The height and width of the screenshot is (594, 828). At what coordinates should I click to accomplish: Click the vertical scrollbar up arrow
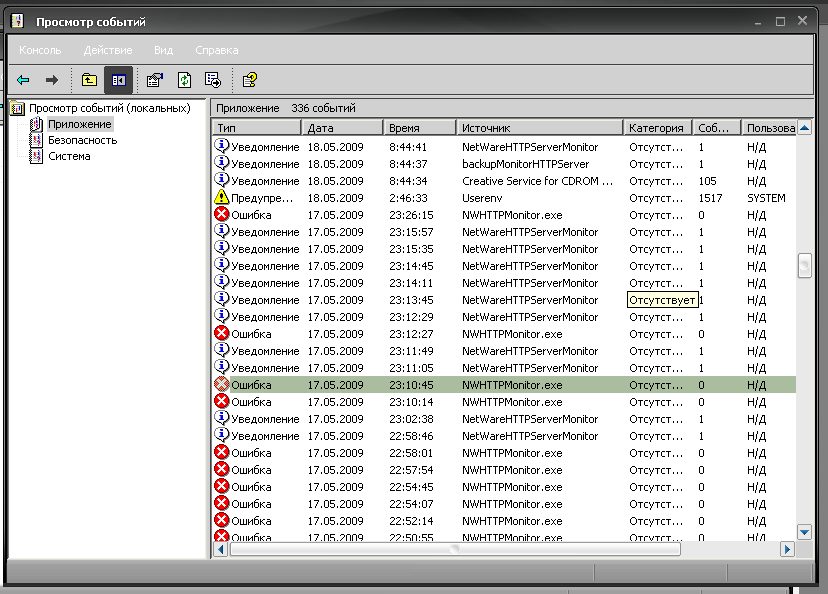tap(804, 128)
